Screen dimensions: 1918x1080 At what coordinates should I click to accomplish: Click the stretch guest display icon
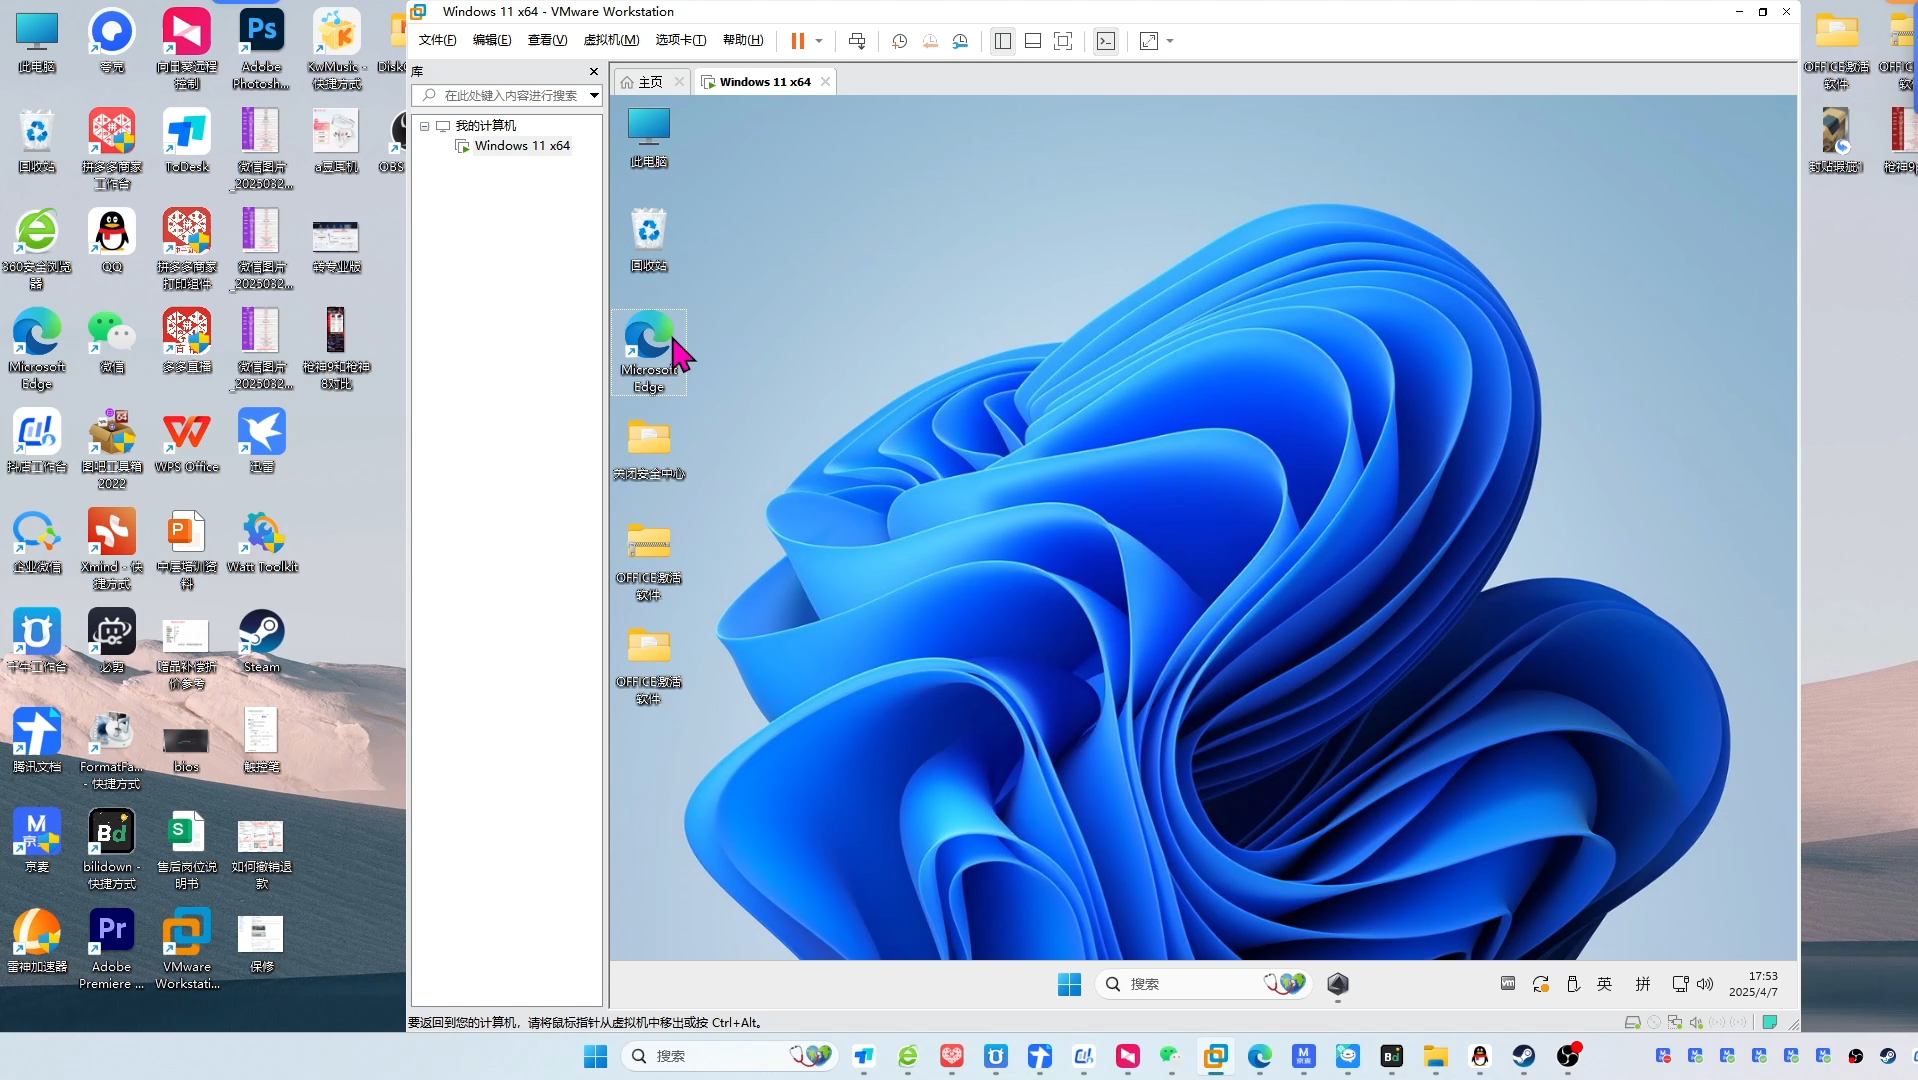coord(1149,41)
